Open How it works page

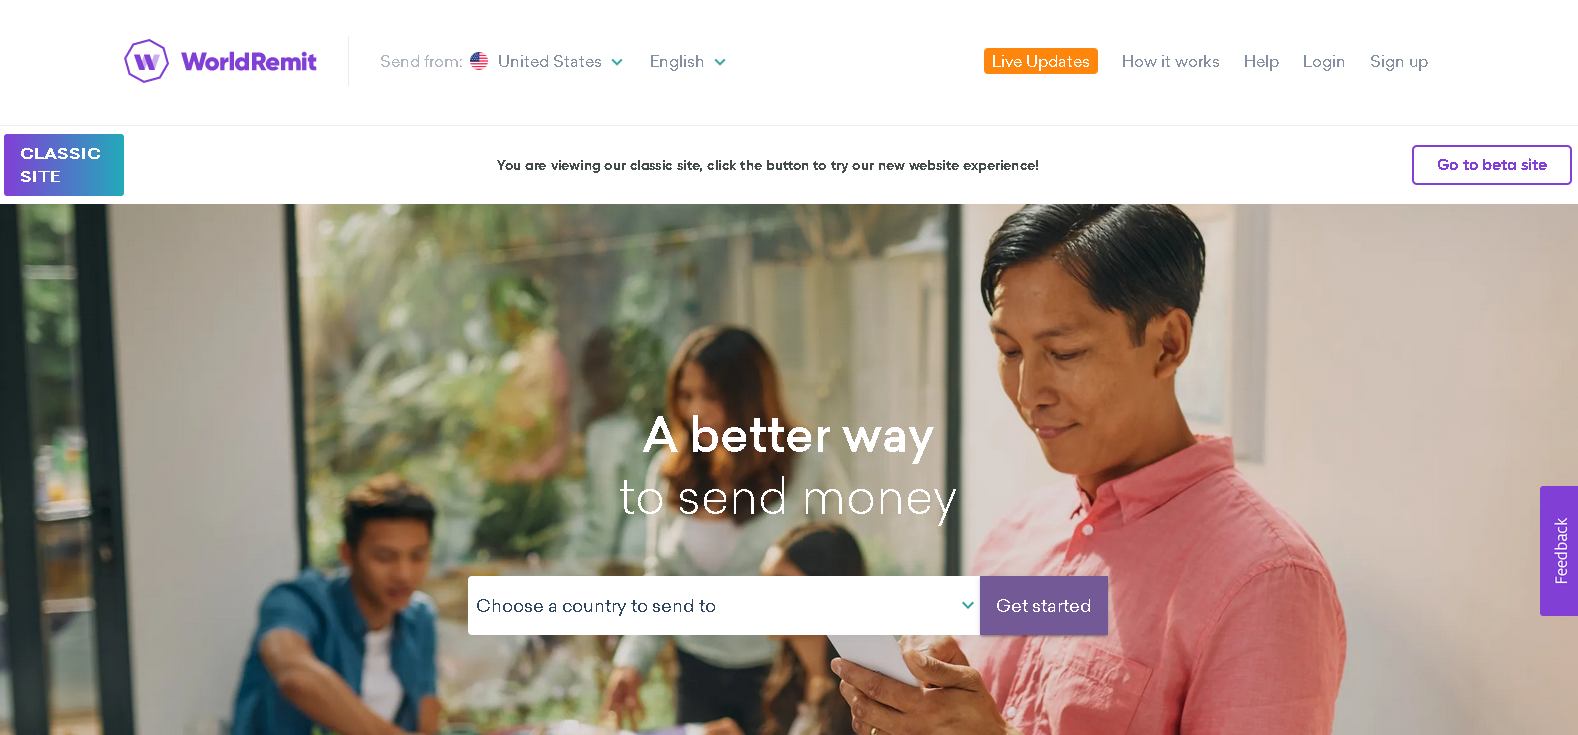click(1170, 61)
